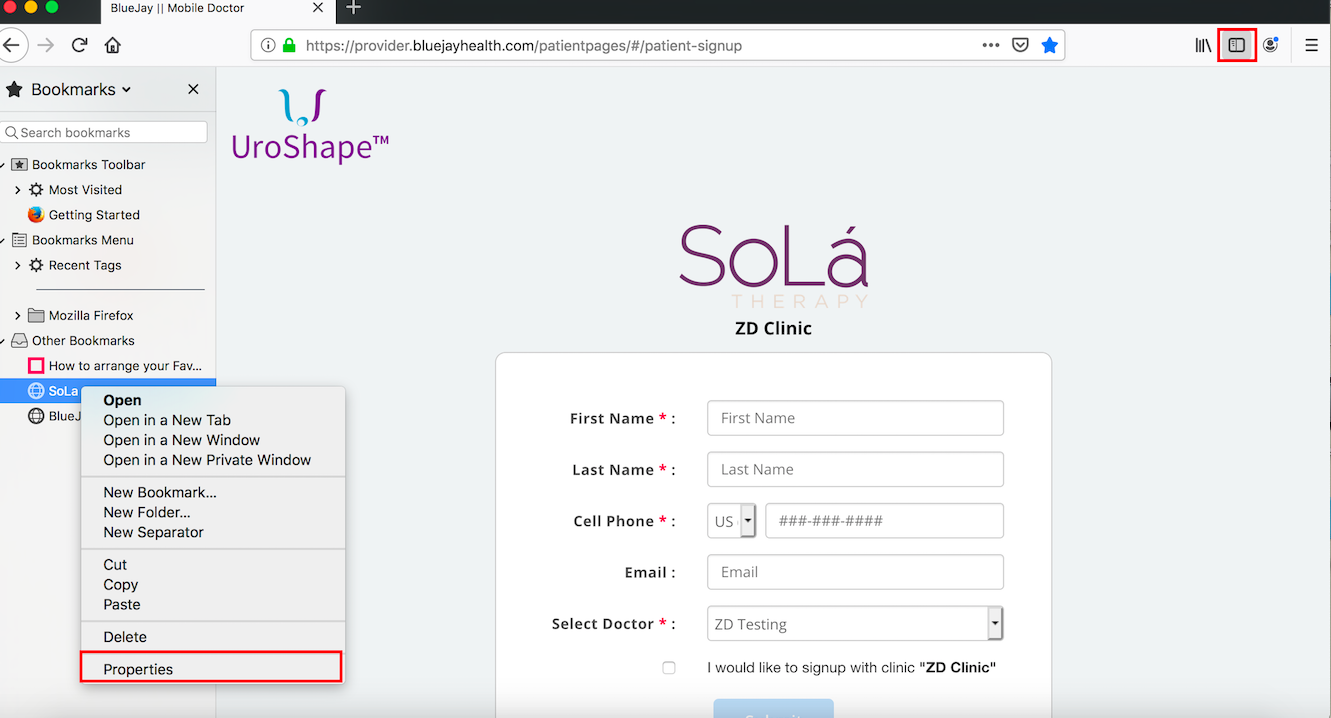Viewport: 1331px width, 718px height.
Task: Select the Bookmarks Menu folder
Action: pyautogui.click(x=82, y=240)
